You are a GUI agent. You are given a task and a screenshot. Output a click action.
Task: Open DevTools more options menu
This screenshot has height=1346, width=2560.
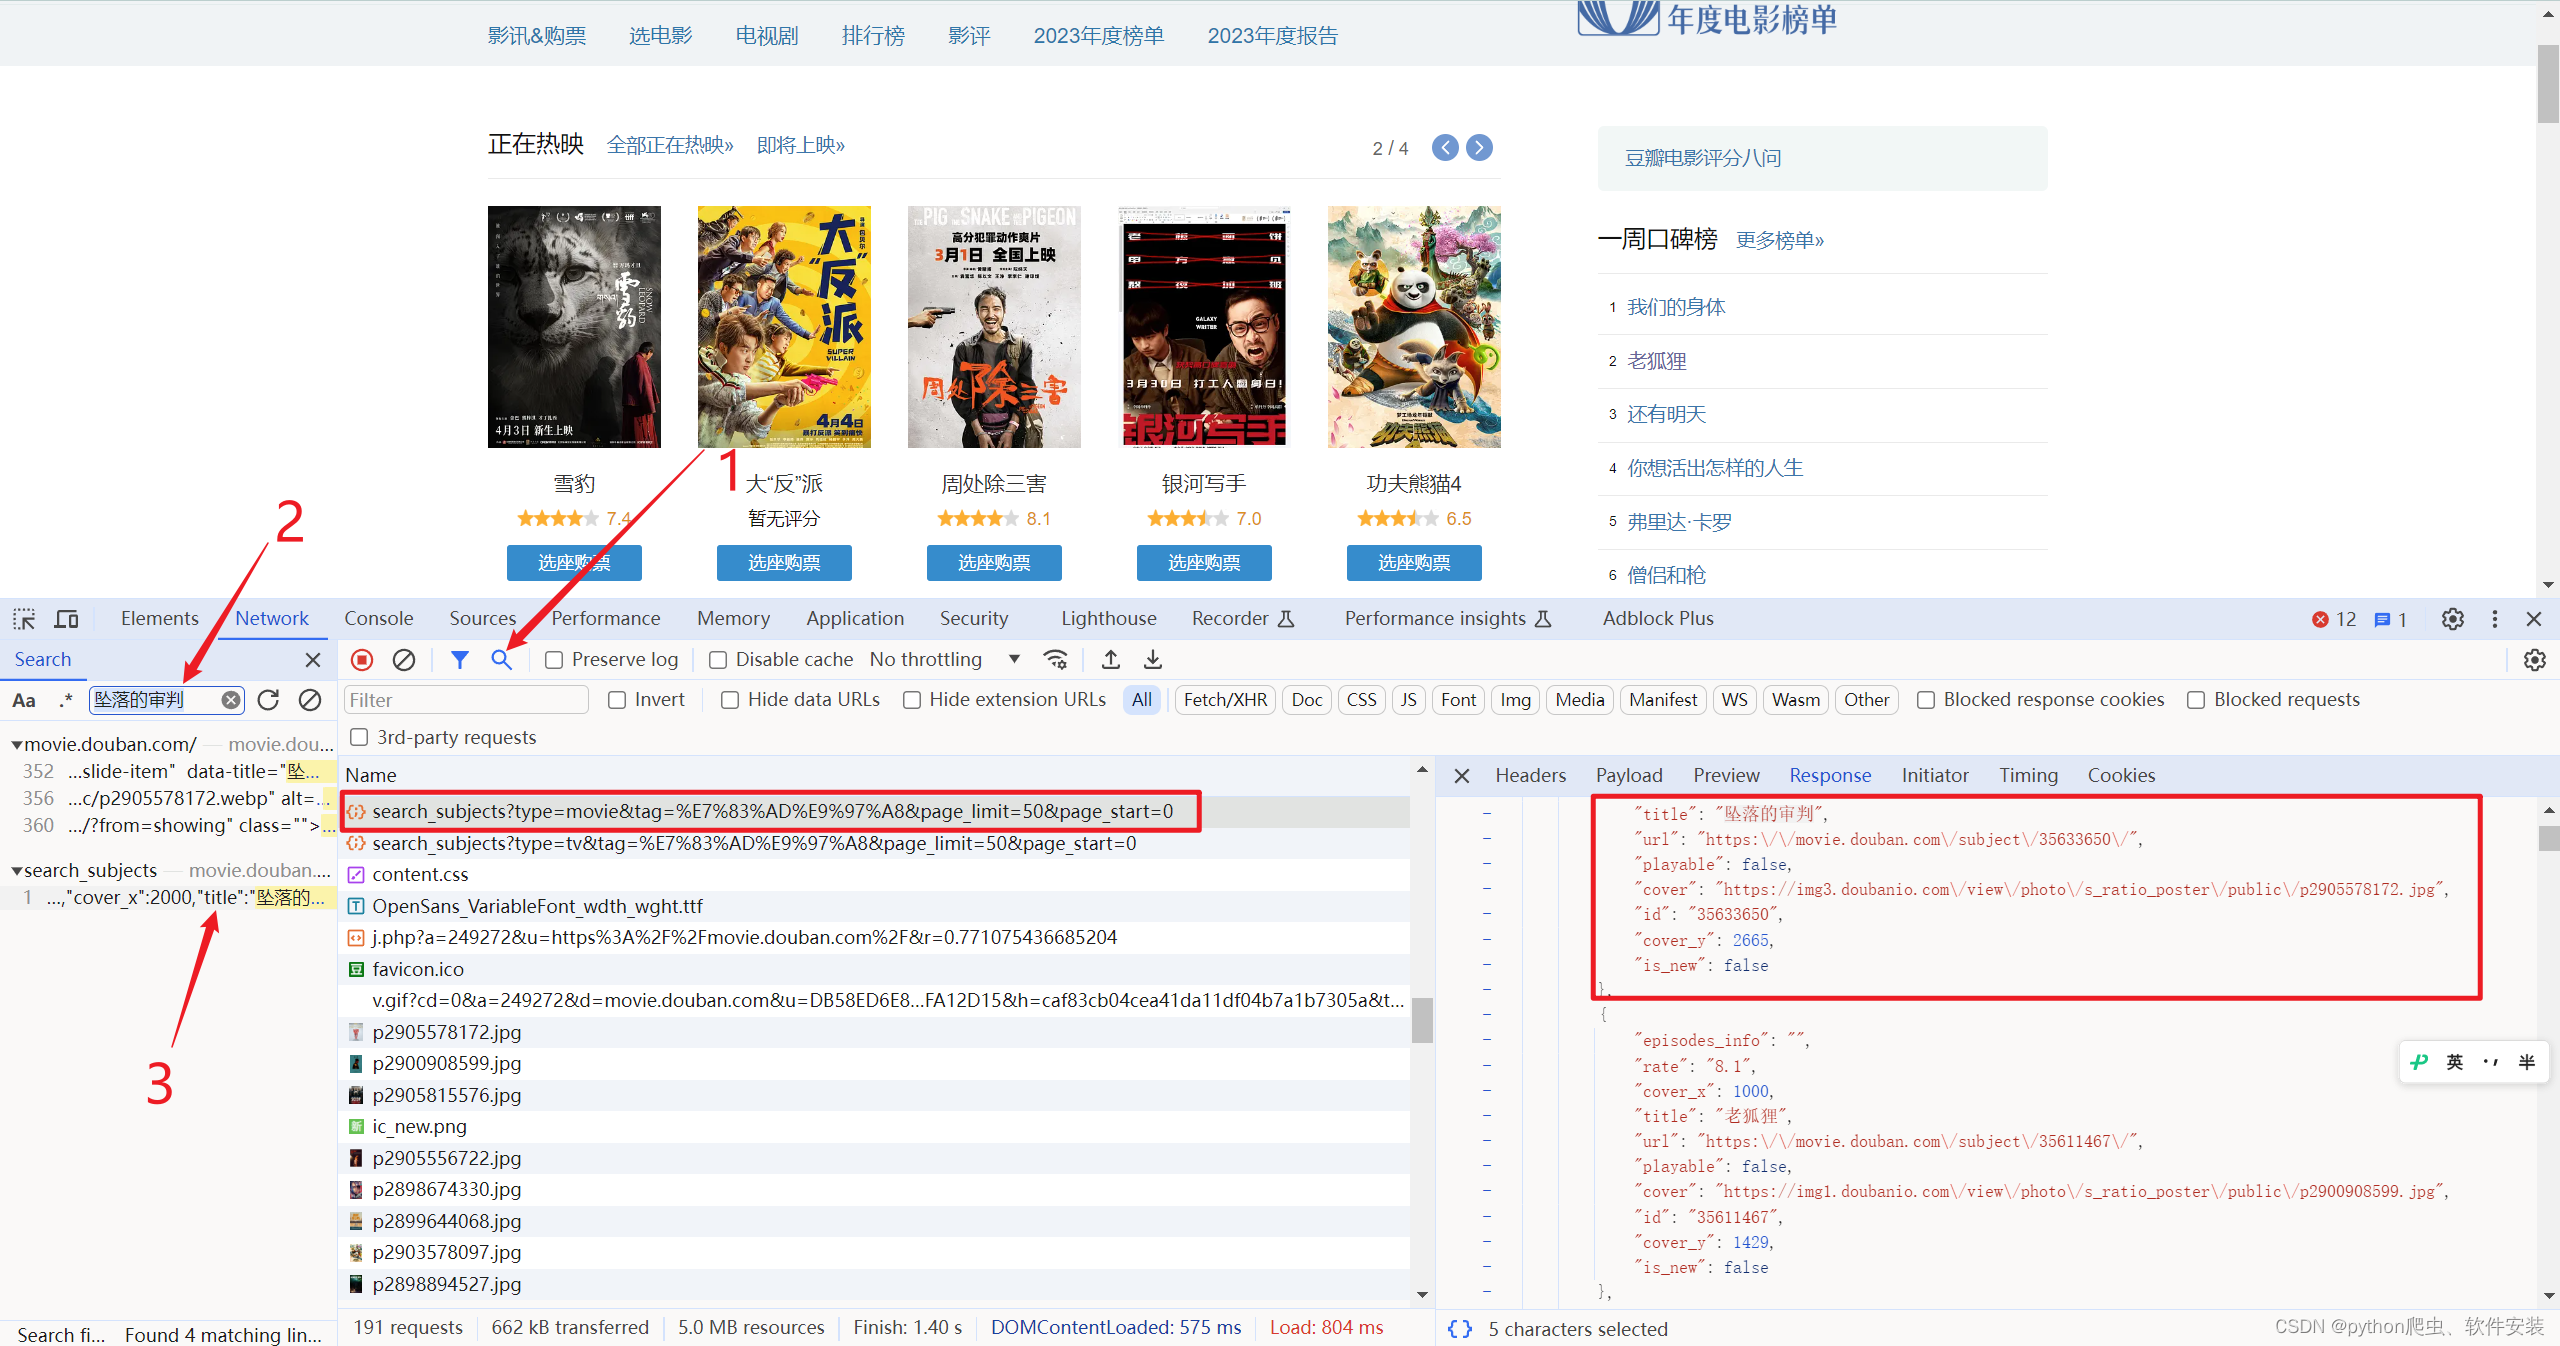pos(2495,619)
